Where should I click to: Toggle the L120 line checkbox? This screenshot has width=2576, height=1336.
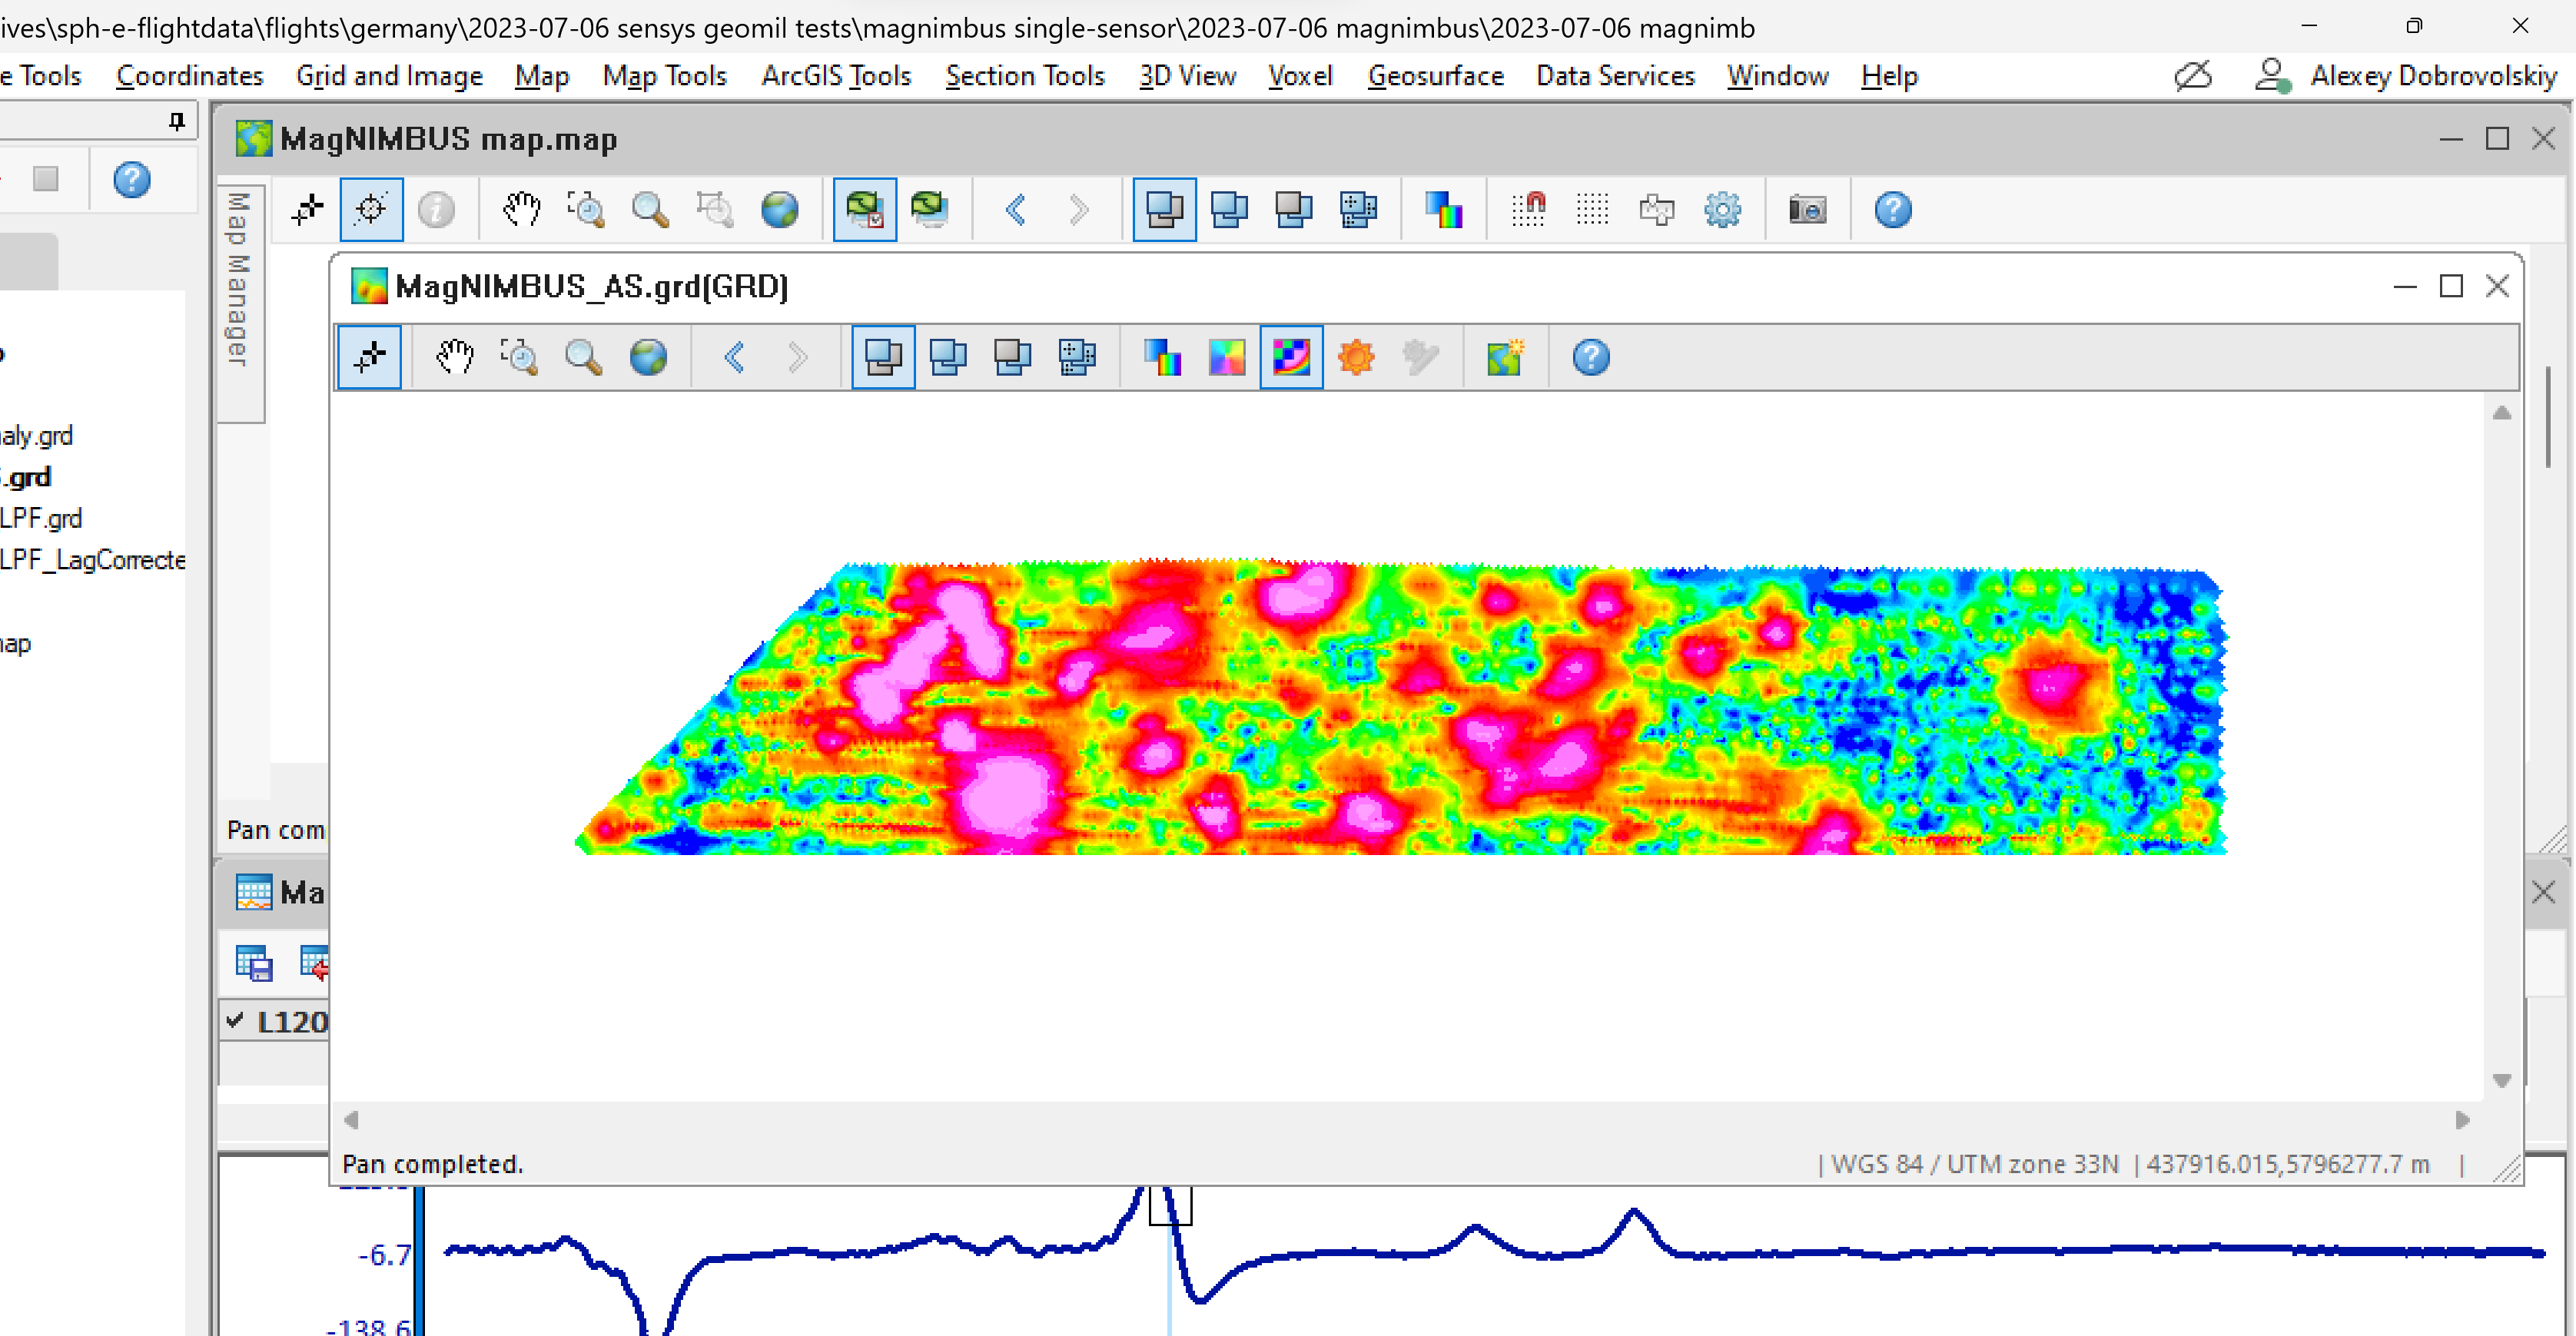(236, 1021)
